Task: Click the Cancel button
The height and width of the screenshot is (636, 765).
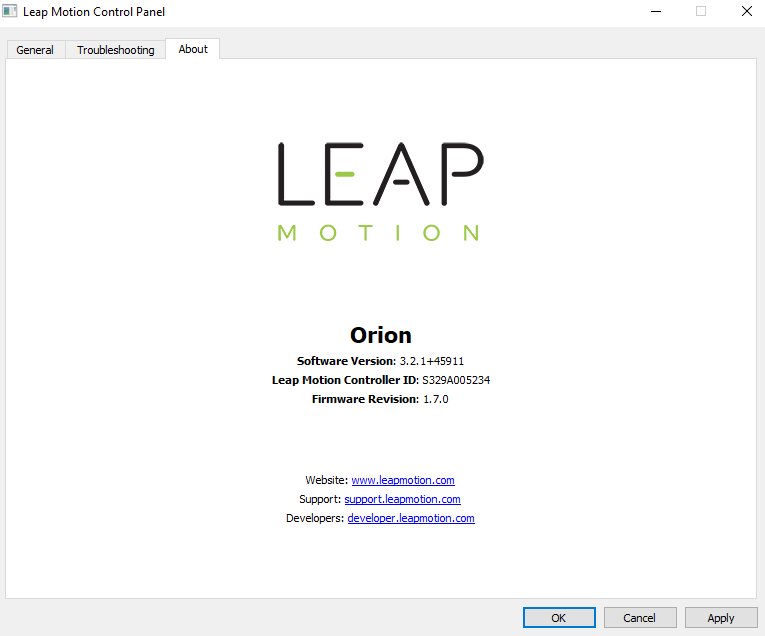Action: coord(640,617)
